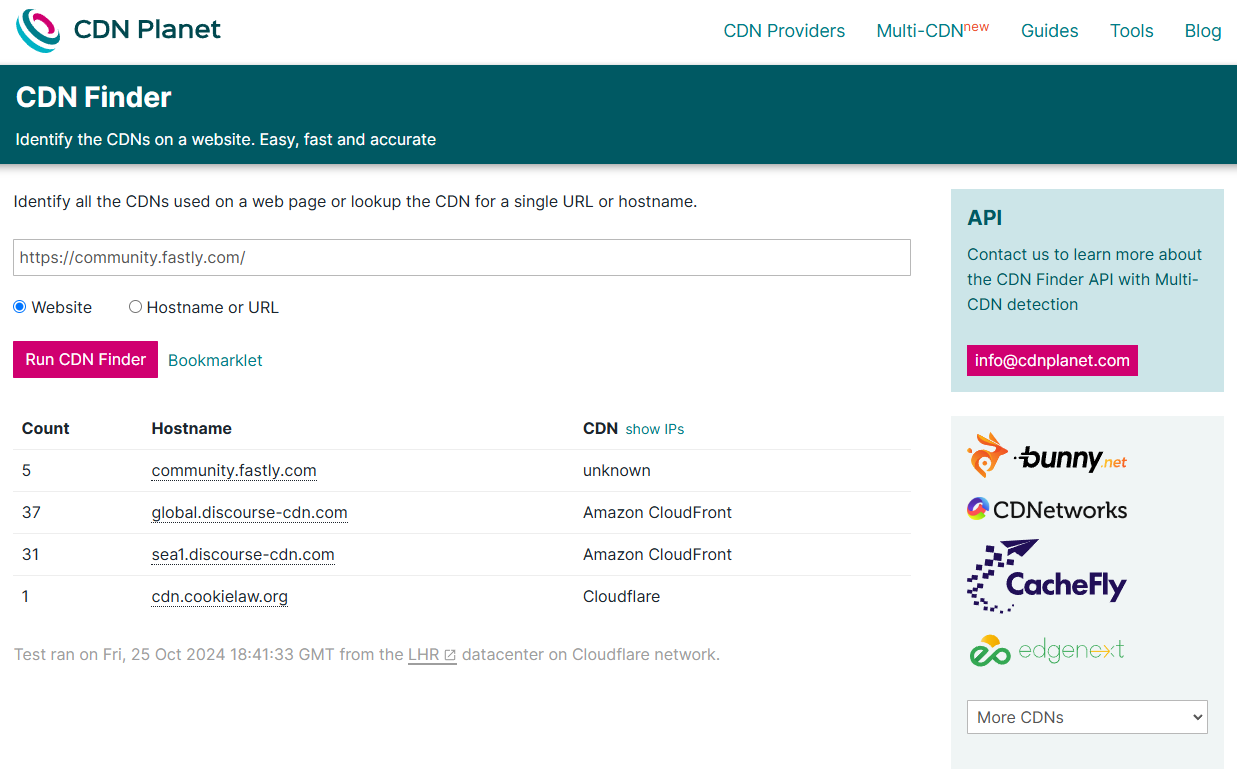Image resolution: width=1237 pixels, height=778 pixels.
Task: Click the CDN Planet site title text
Action: pos(147,30)
